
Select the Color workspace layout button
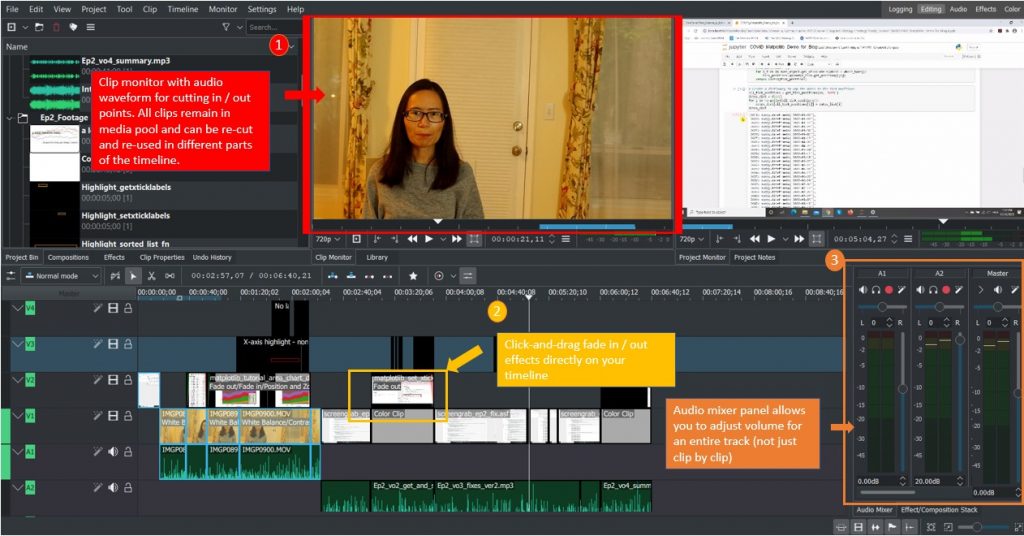tap(1012, 9)
